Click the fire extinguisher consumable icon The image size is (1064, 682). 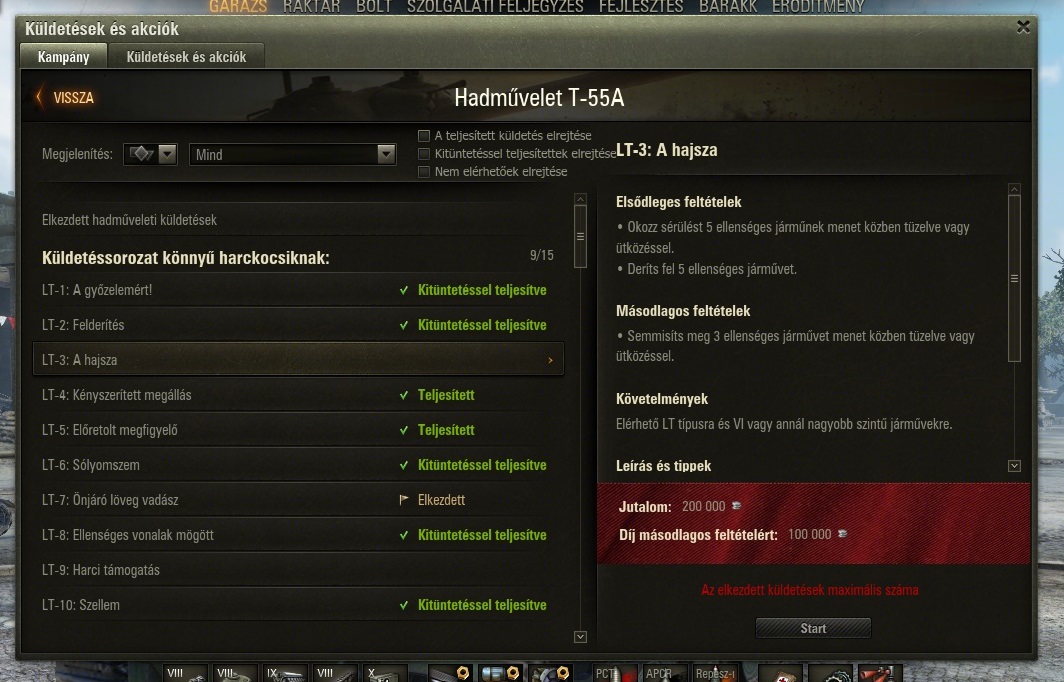coord(880,673)
